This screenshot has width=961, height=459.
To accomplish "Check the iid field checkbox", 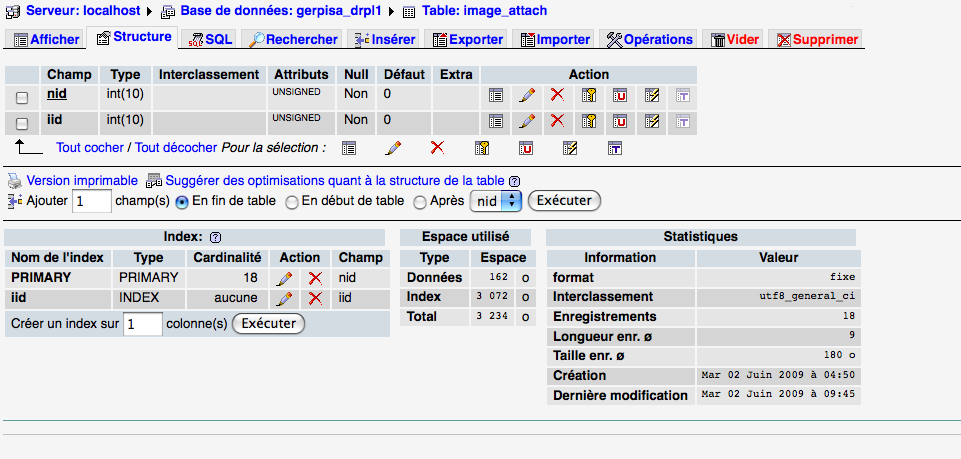I will [21, 124].
